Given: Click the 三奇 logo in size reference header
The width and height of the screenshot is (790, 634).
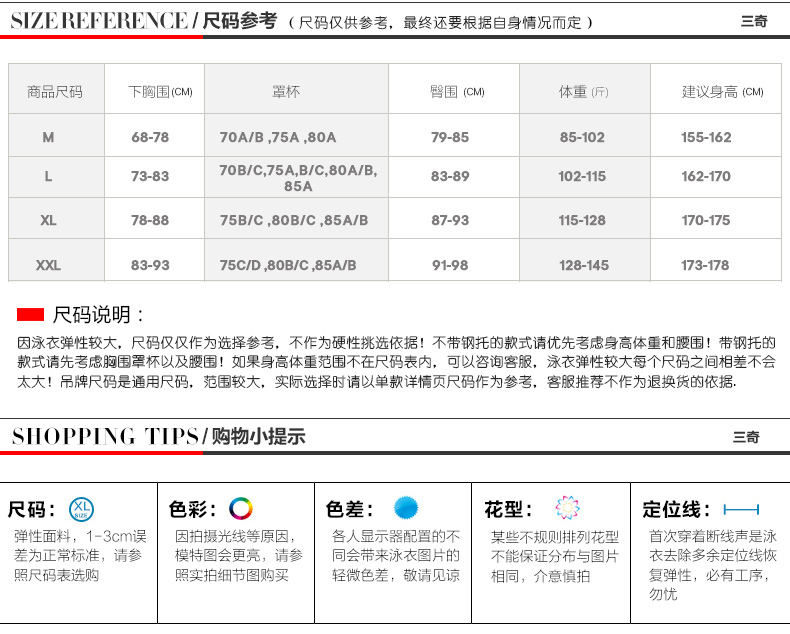Looking at the screenshot, I should (x=753, y=20).
